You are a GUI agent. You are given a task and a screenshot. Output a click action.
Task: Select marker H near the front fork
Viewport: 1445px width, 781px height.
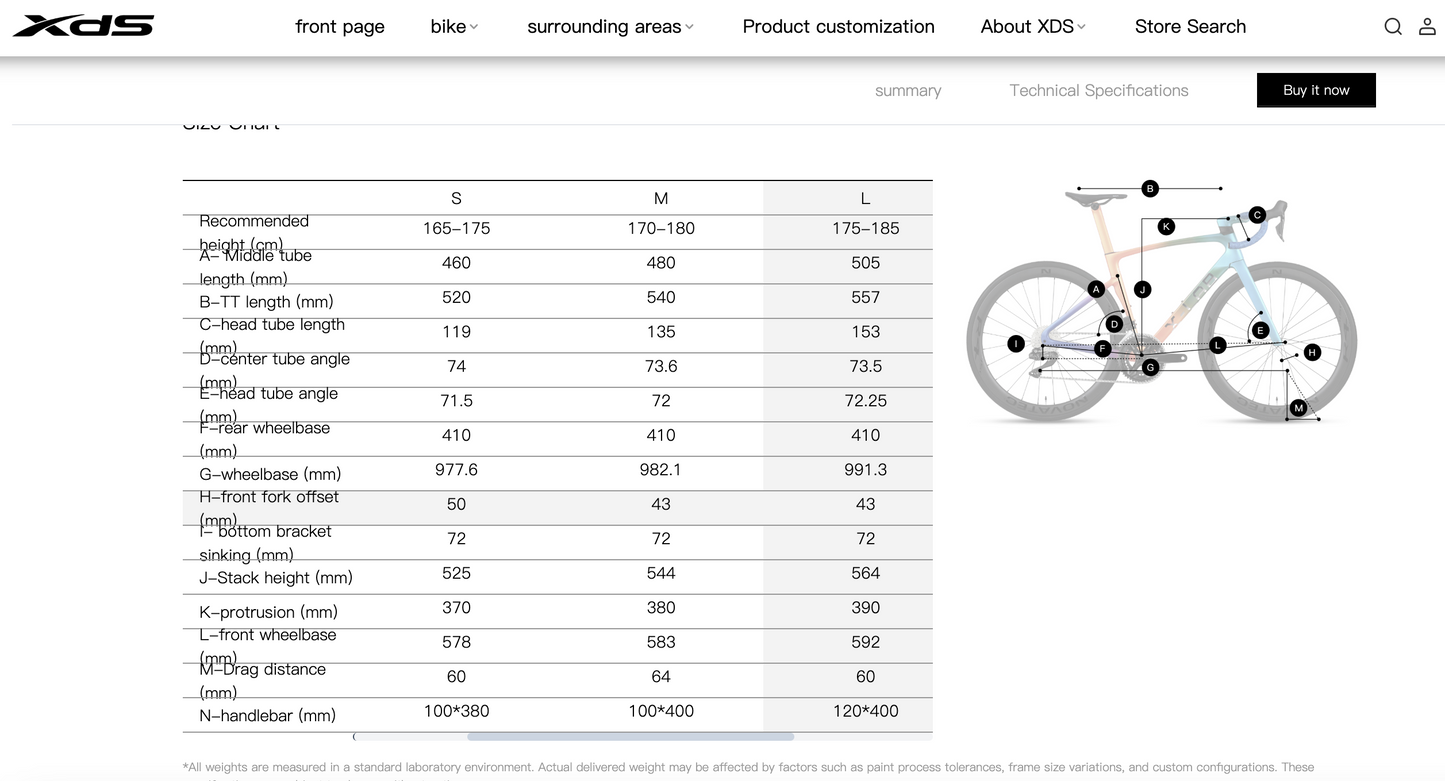tap(1312, 352)
